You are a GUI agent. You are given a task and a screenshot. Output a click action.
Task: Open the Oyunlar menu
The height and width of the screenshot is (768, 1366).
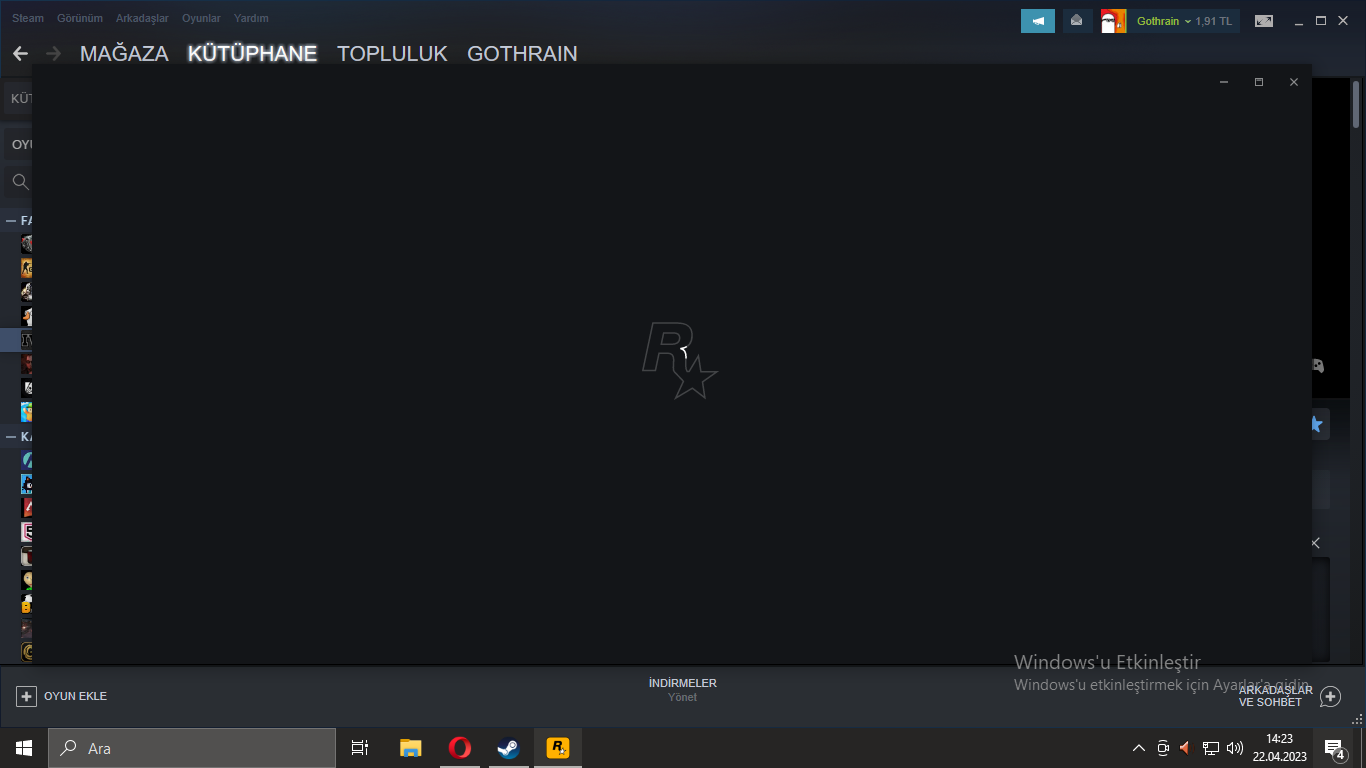pyautogui.click(x=201, y=18)
